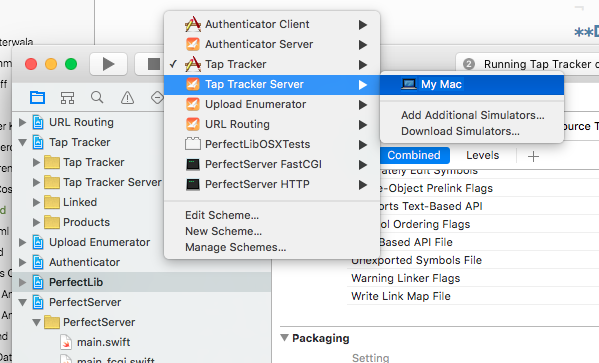
Task: Switch to the Levels view
Action: 482,155
